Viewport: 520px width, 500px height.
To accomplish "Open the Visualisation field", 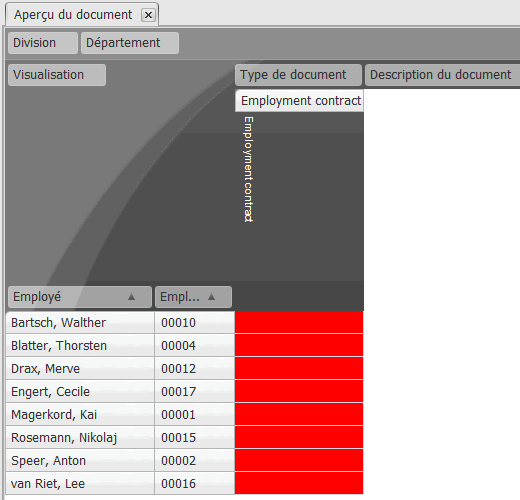I will point(57,75).
